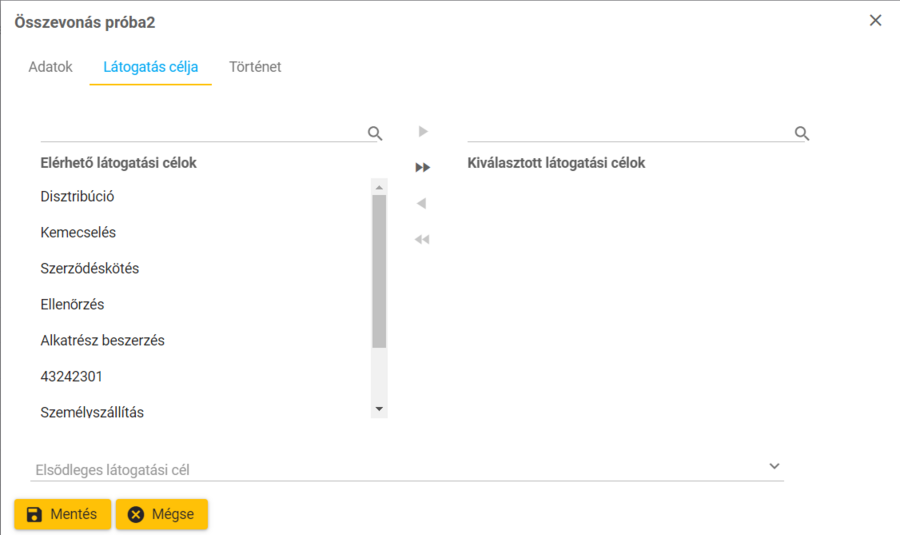Screen dimensions: 900x535
Task: Select the Alkatrész beszerzés list item
Action: tap(103, 341)
